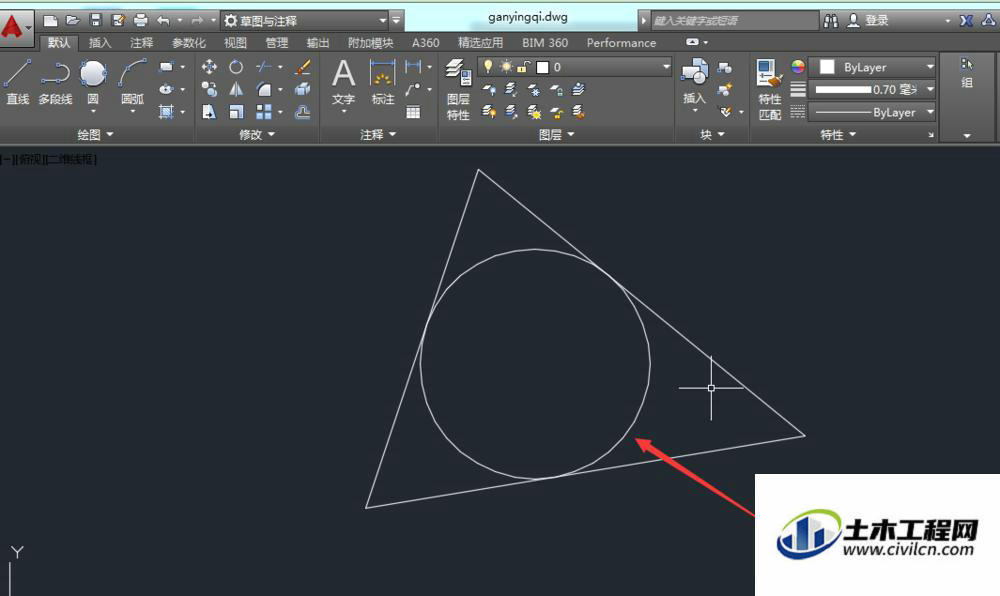Select the Leader tool icon
The width and height of the screenshot is (1000, 596).
pos(413,89)
